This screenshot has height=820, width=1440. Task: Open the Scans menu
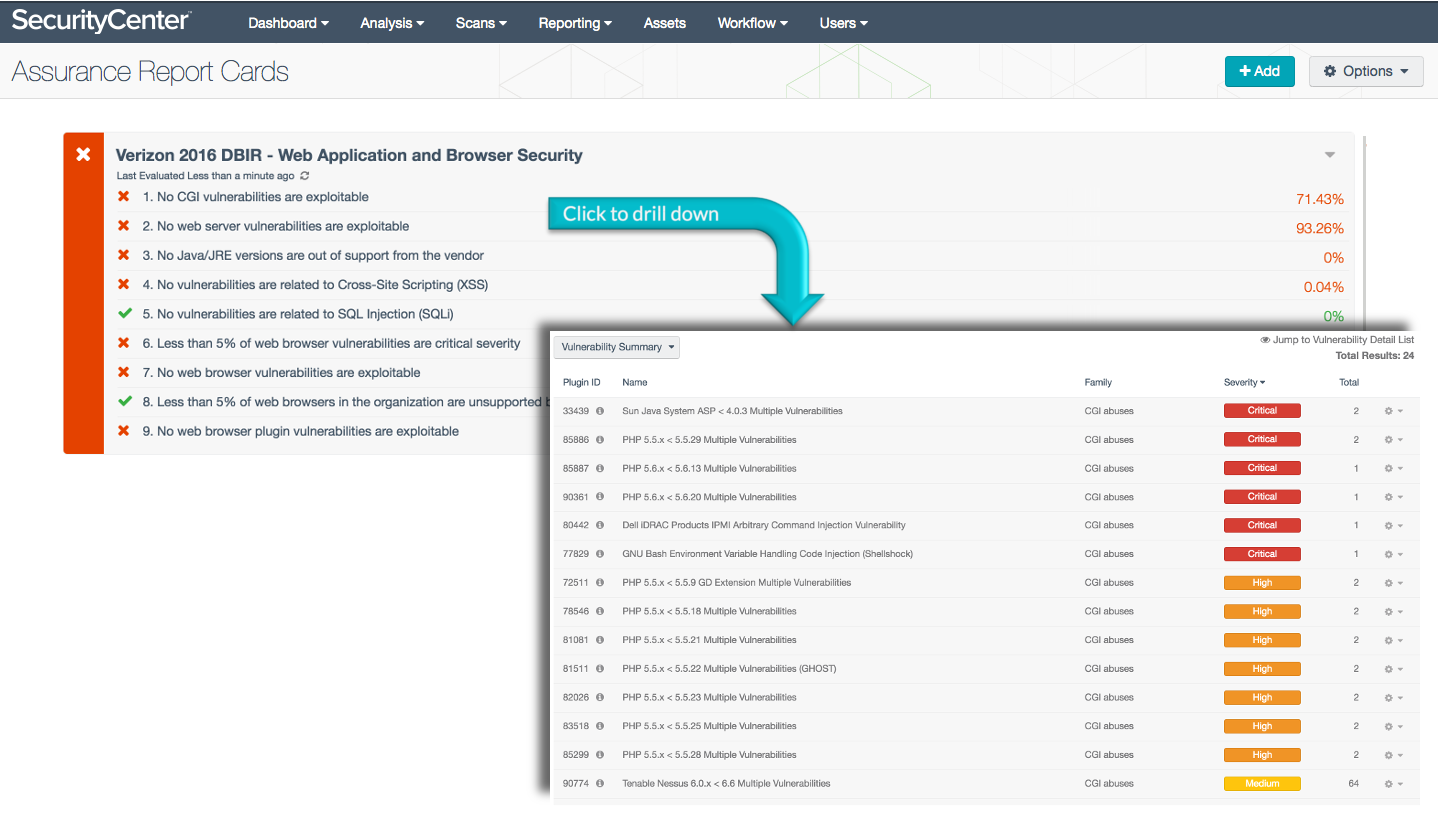click(x=481, y=23)
